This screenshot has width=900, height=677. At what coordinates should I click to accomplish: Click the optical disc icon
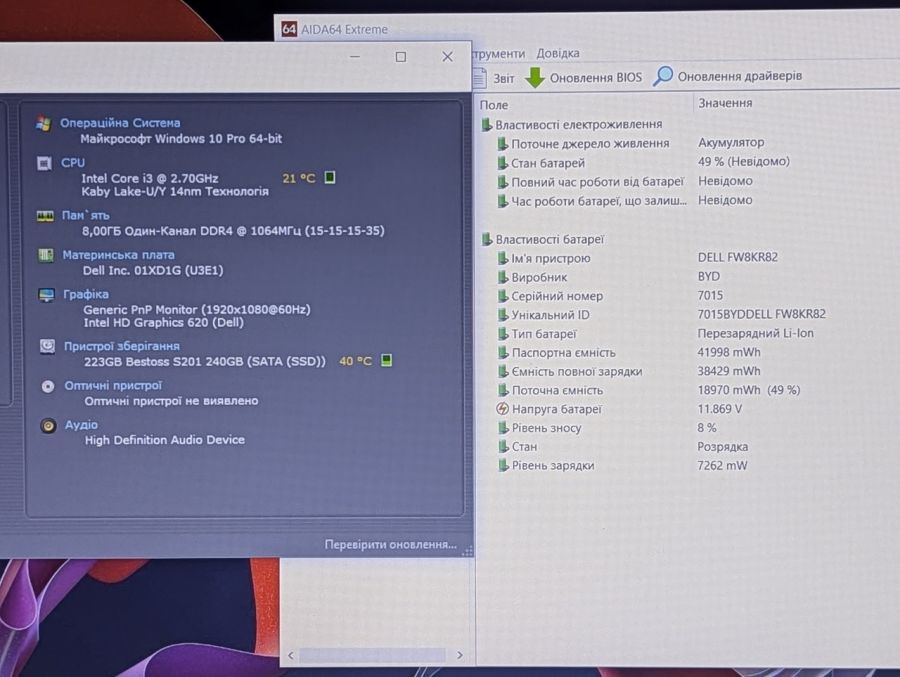48,386
